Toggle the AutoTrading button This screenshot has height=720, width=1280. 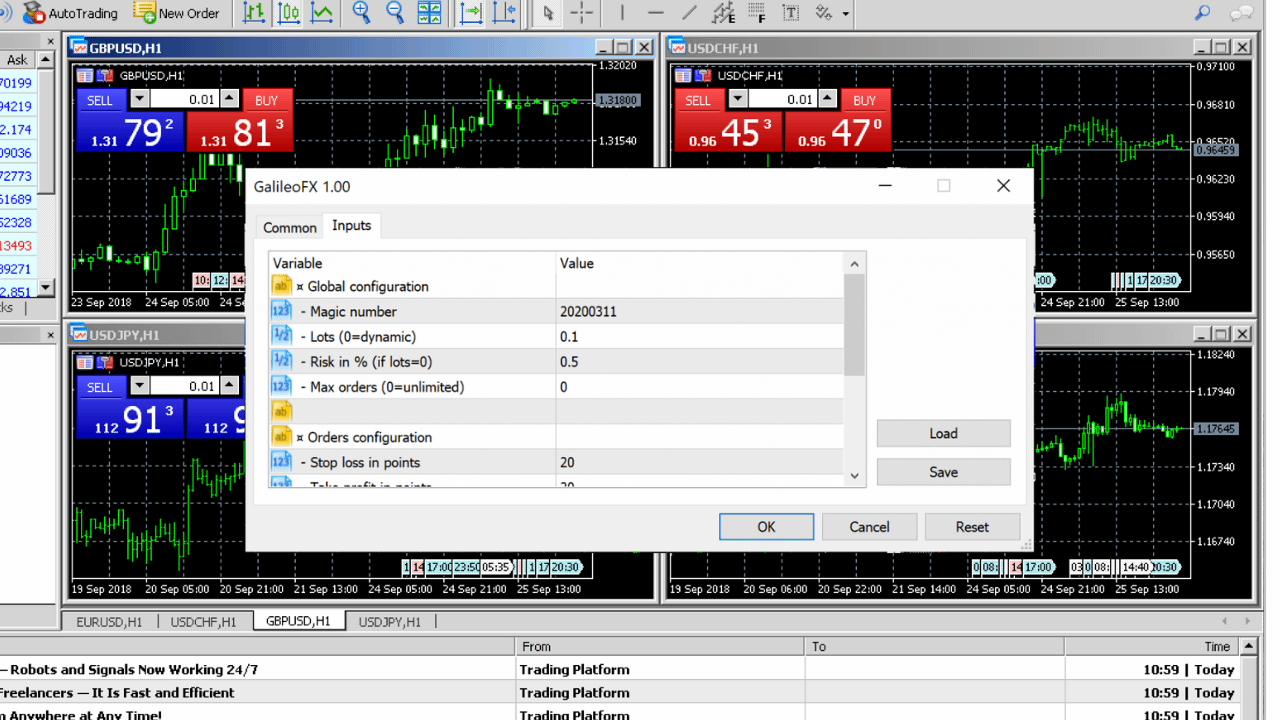pos(70,13)
